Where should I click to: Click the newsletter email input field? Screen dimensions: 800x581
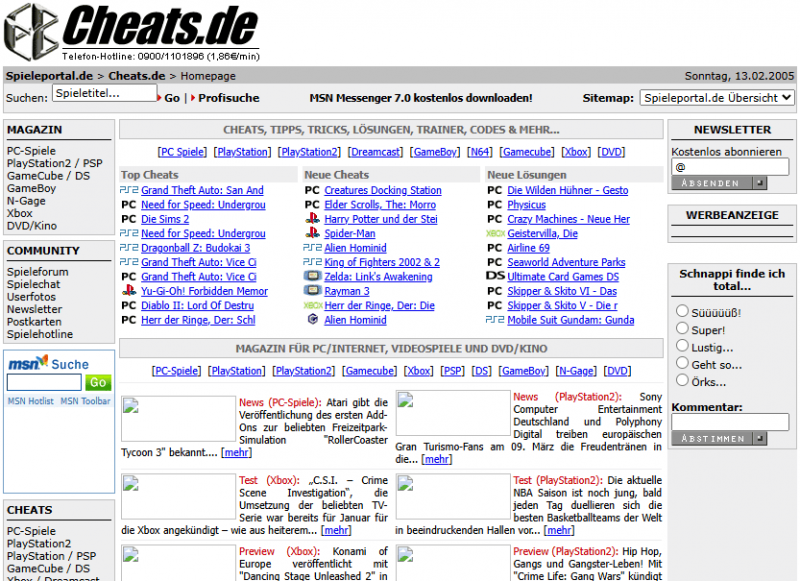point(729,166)
